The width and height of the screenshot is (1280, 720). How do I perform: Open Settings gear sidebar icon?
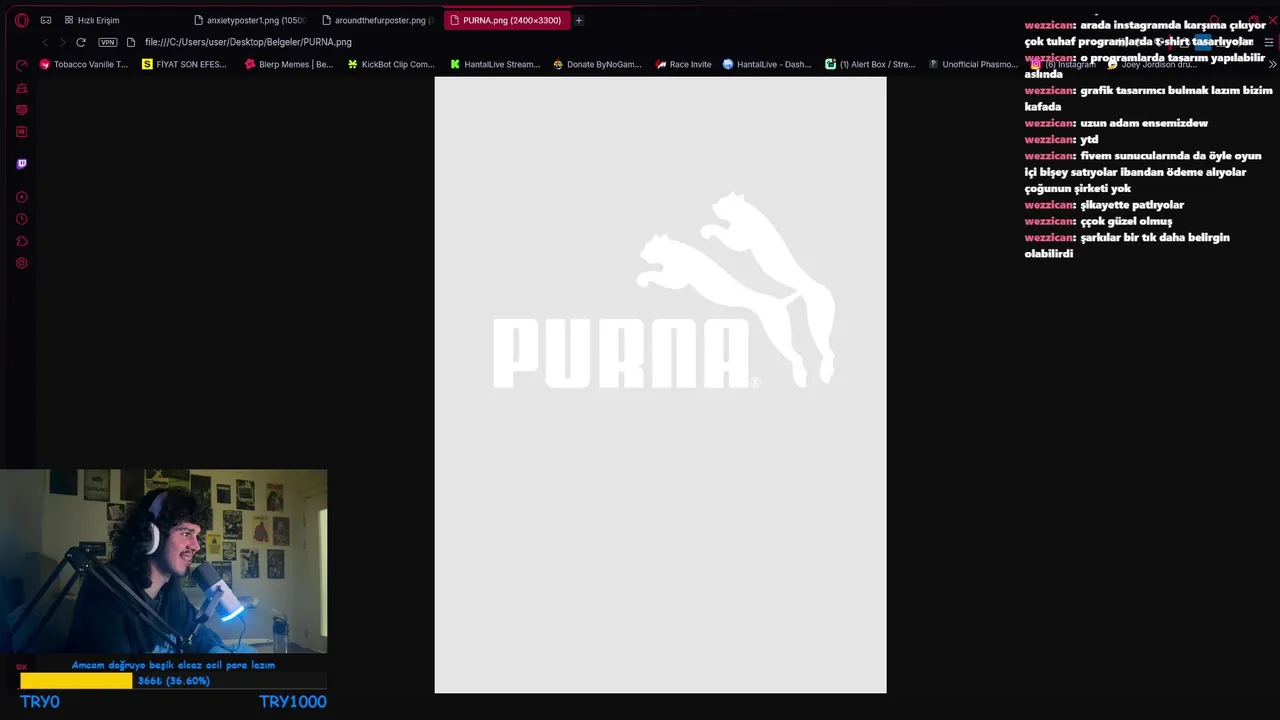(x=22, y=263)
